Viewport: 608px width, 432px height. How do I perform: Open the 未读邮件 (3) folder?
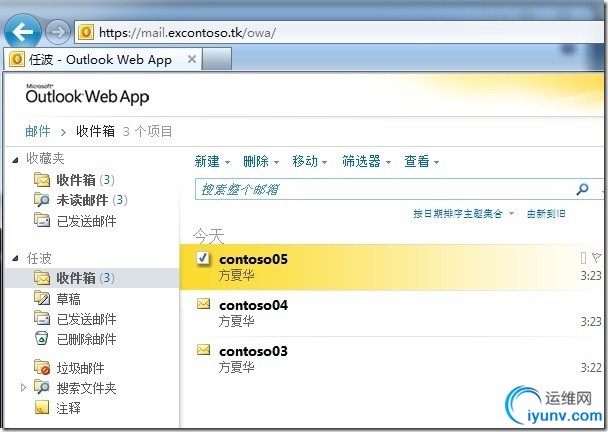click(92, 200)
